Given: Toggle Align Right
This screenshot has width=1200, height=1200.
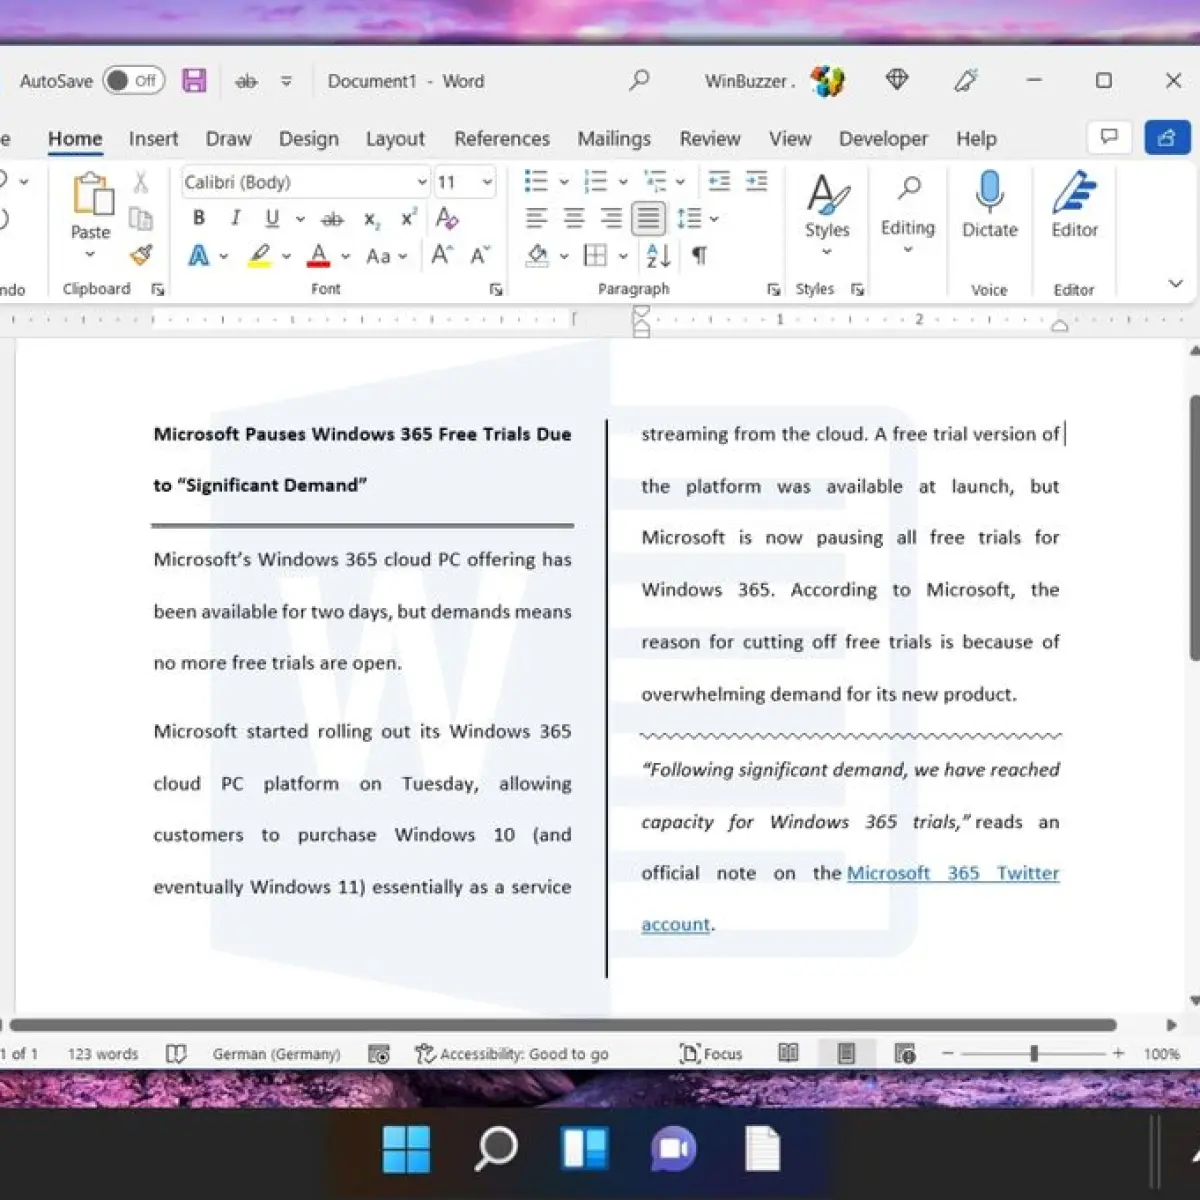Looking at the screenshot, I should [611, 218].
